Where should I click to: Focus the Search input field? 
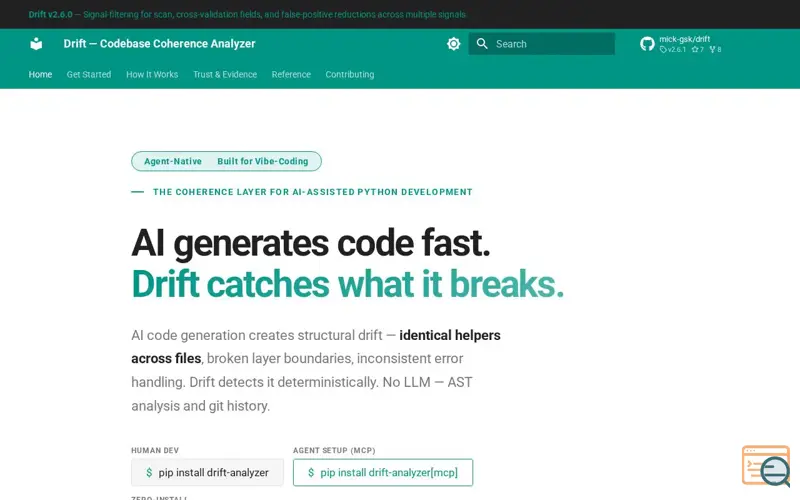tap(541, 44)
